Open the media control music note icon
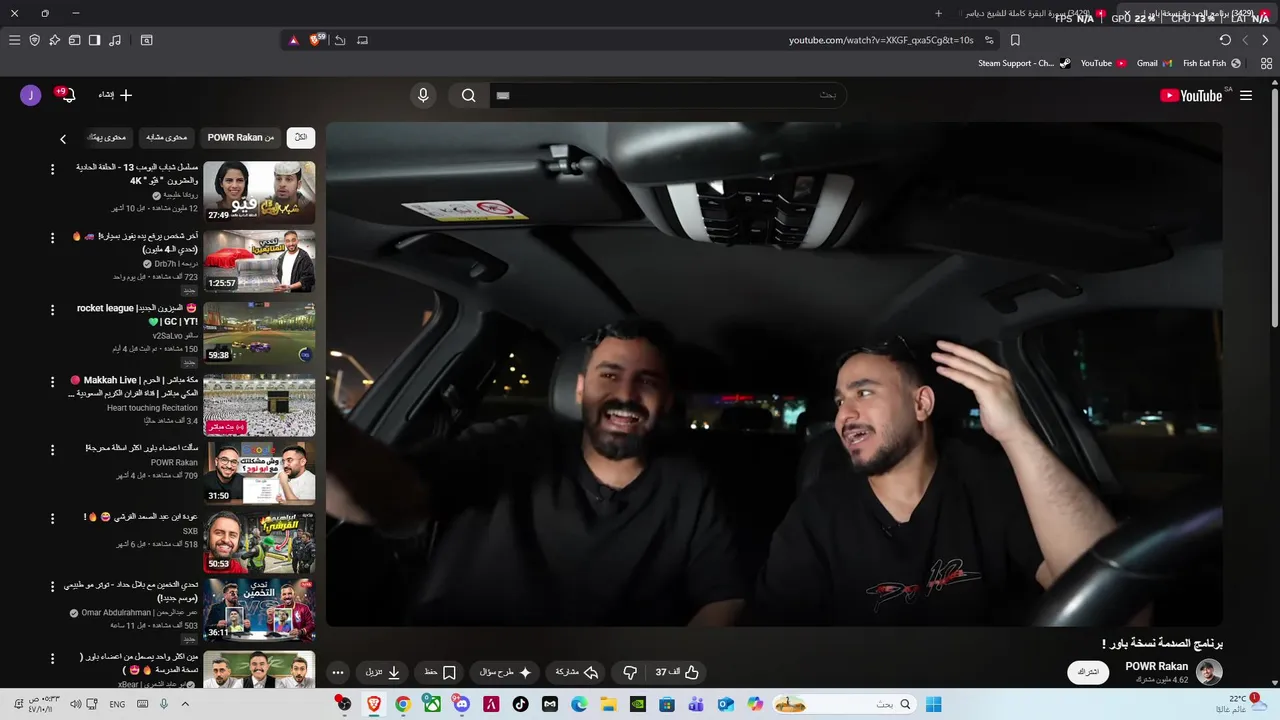Image resolution: width=1280 pixels, height=720 pixels. [x=115, y=40]
